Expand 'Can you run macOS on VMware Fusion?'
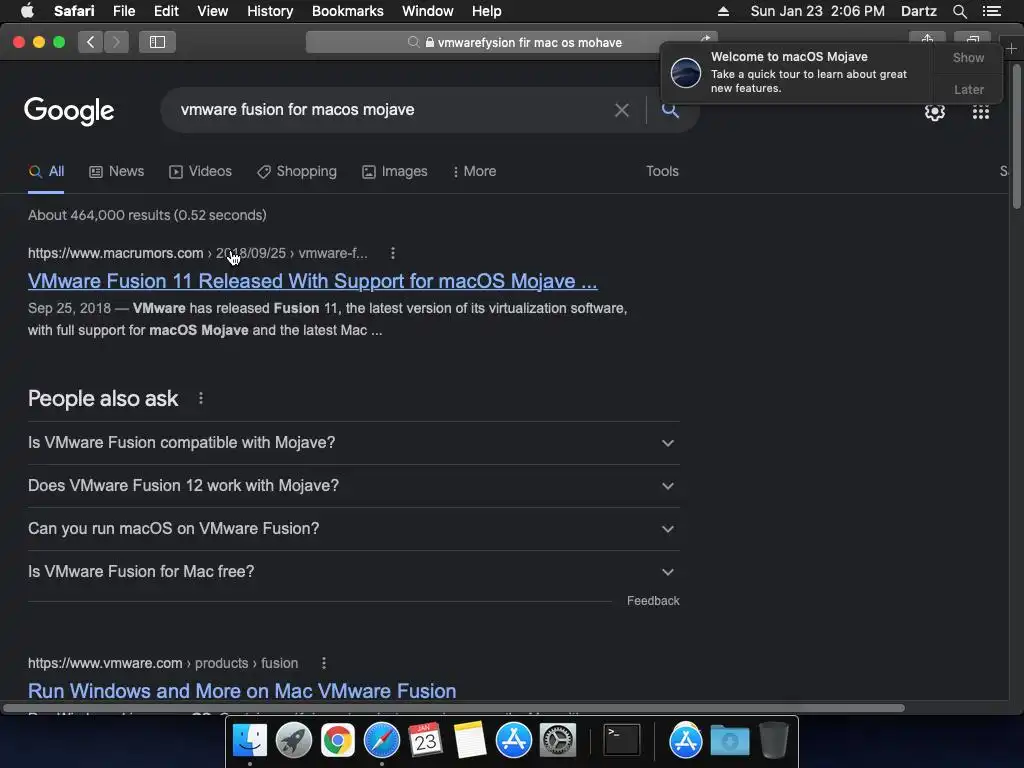The width and height of the screenshot is (1024, 768). [x=353, y=529]
